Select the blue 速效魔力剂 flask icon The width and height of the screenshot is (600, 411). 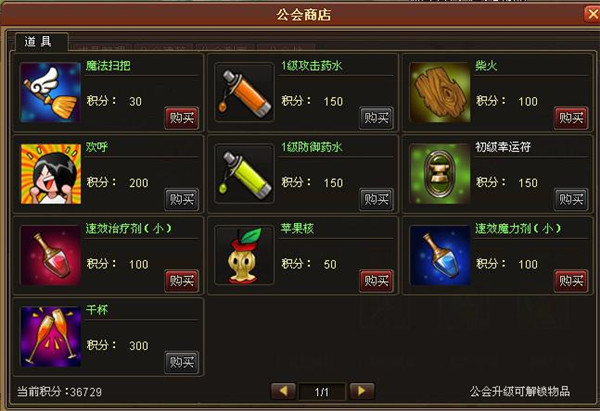[440, 256]
